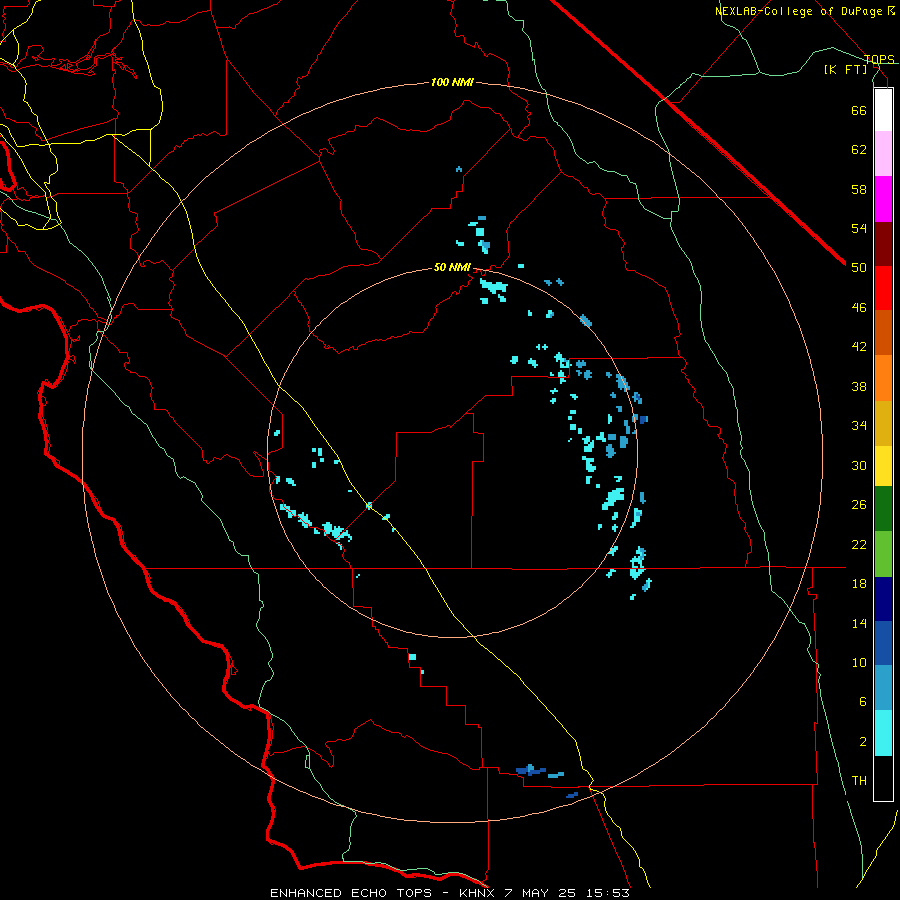
Task: Click the [K FT] units label
Action: [x=846, y=69]
